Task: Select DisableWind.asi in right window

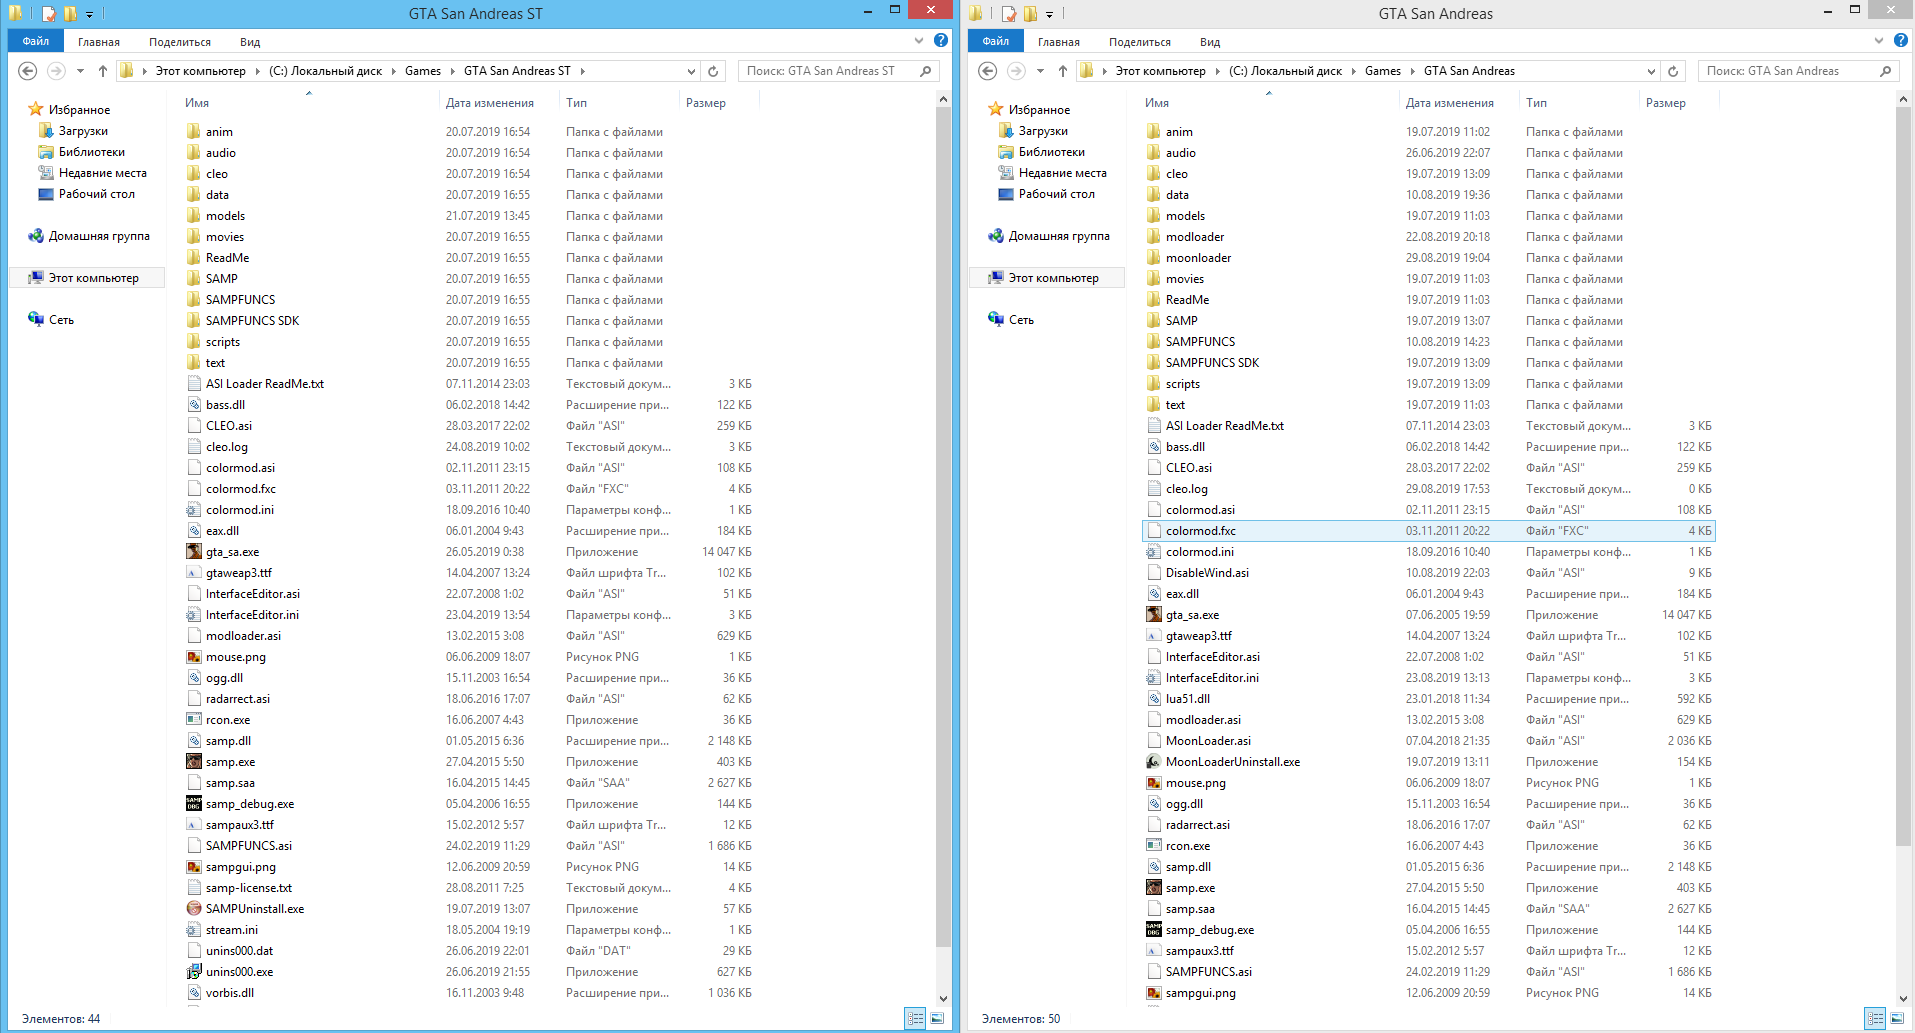Action: tap(1197, 573)
